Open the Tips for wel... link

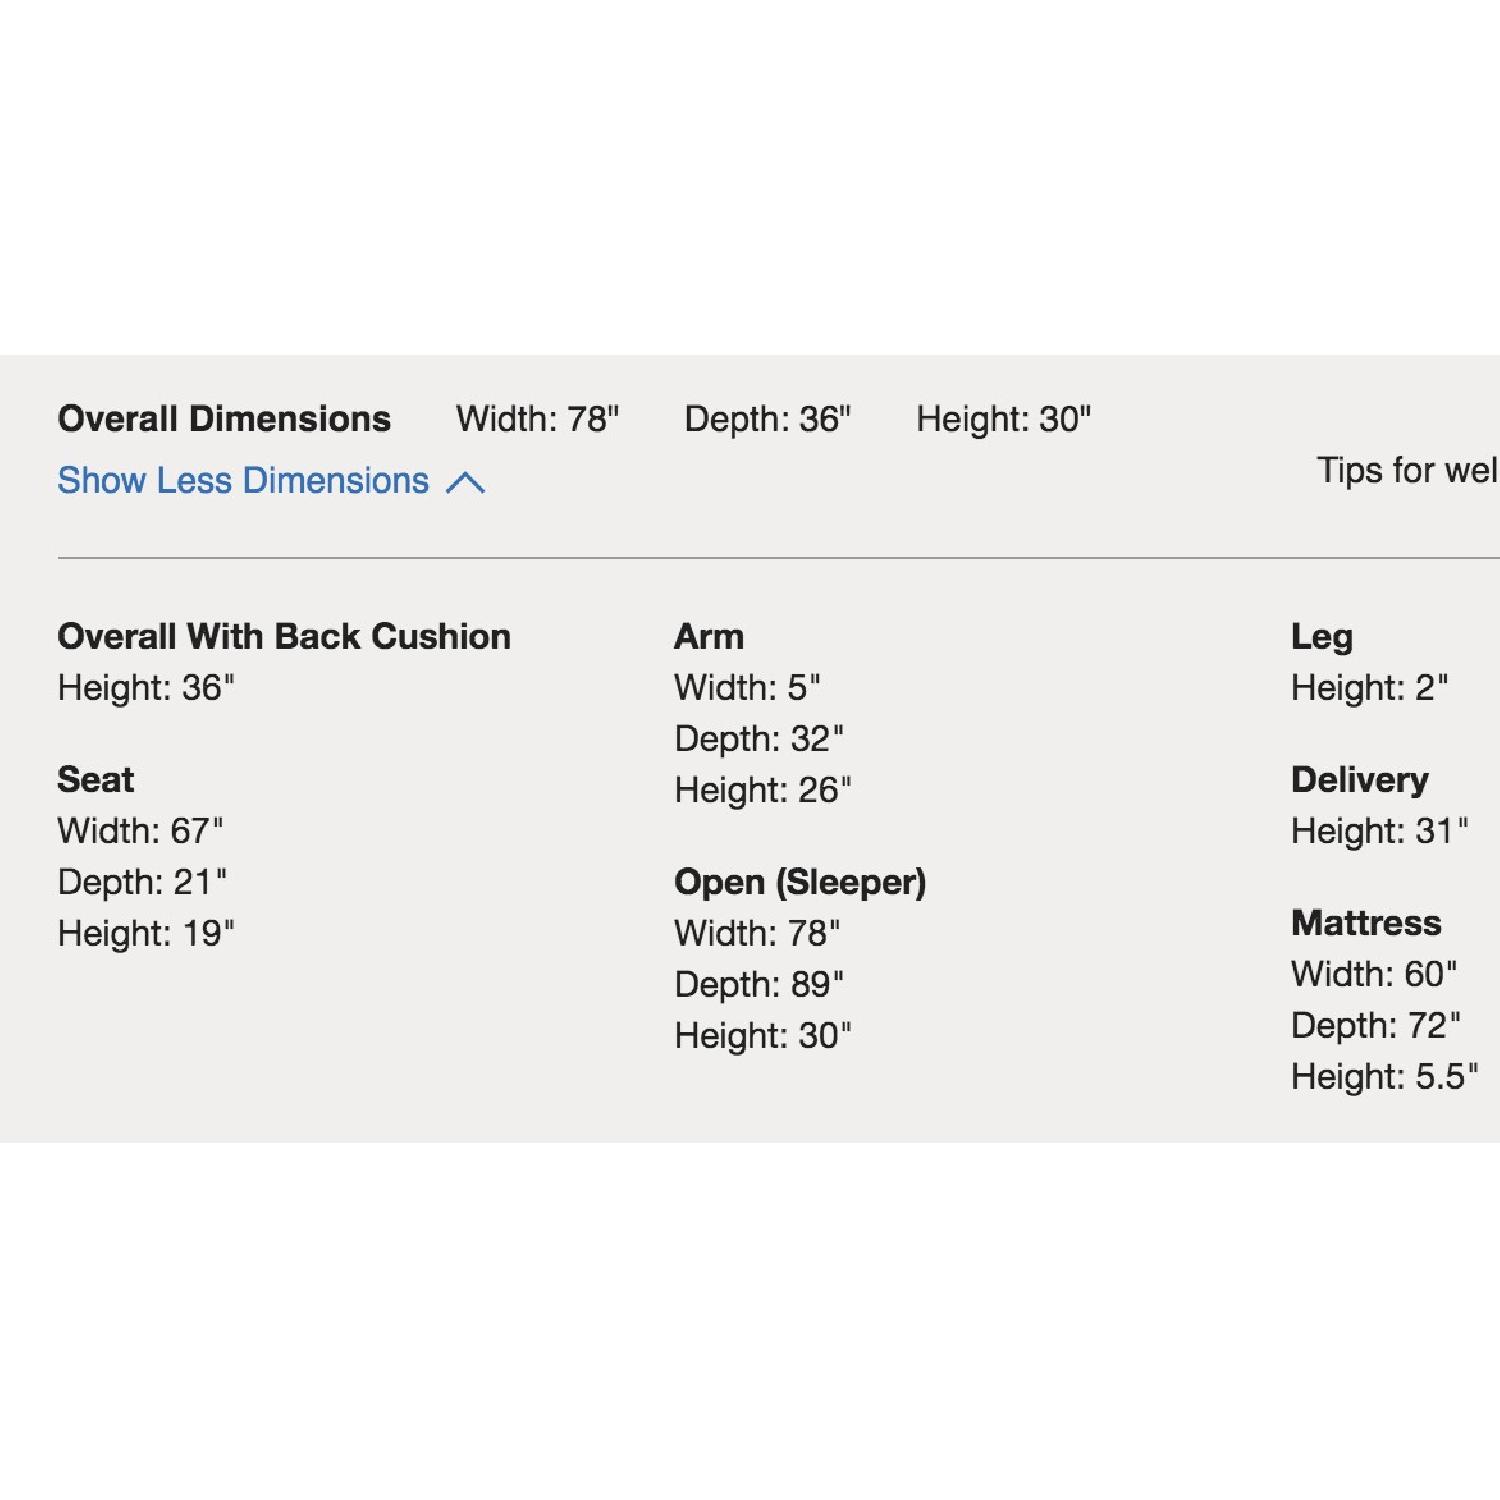(1406, 470)
